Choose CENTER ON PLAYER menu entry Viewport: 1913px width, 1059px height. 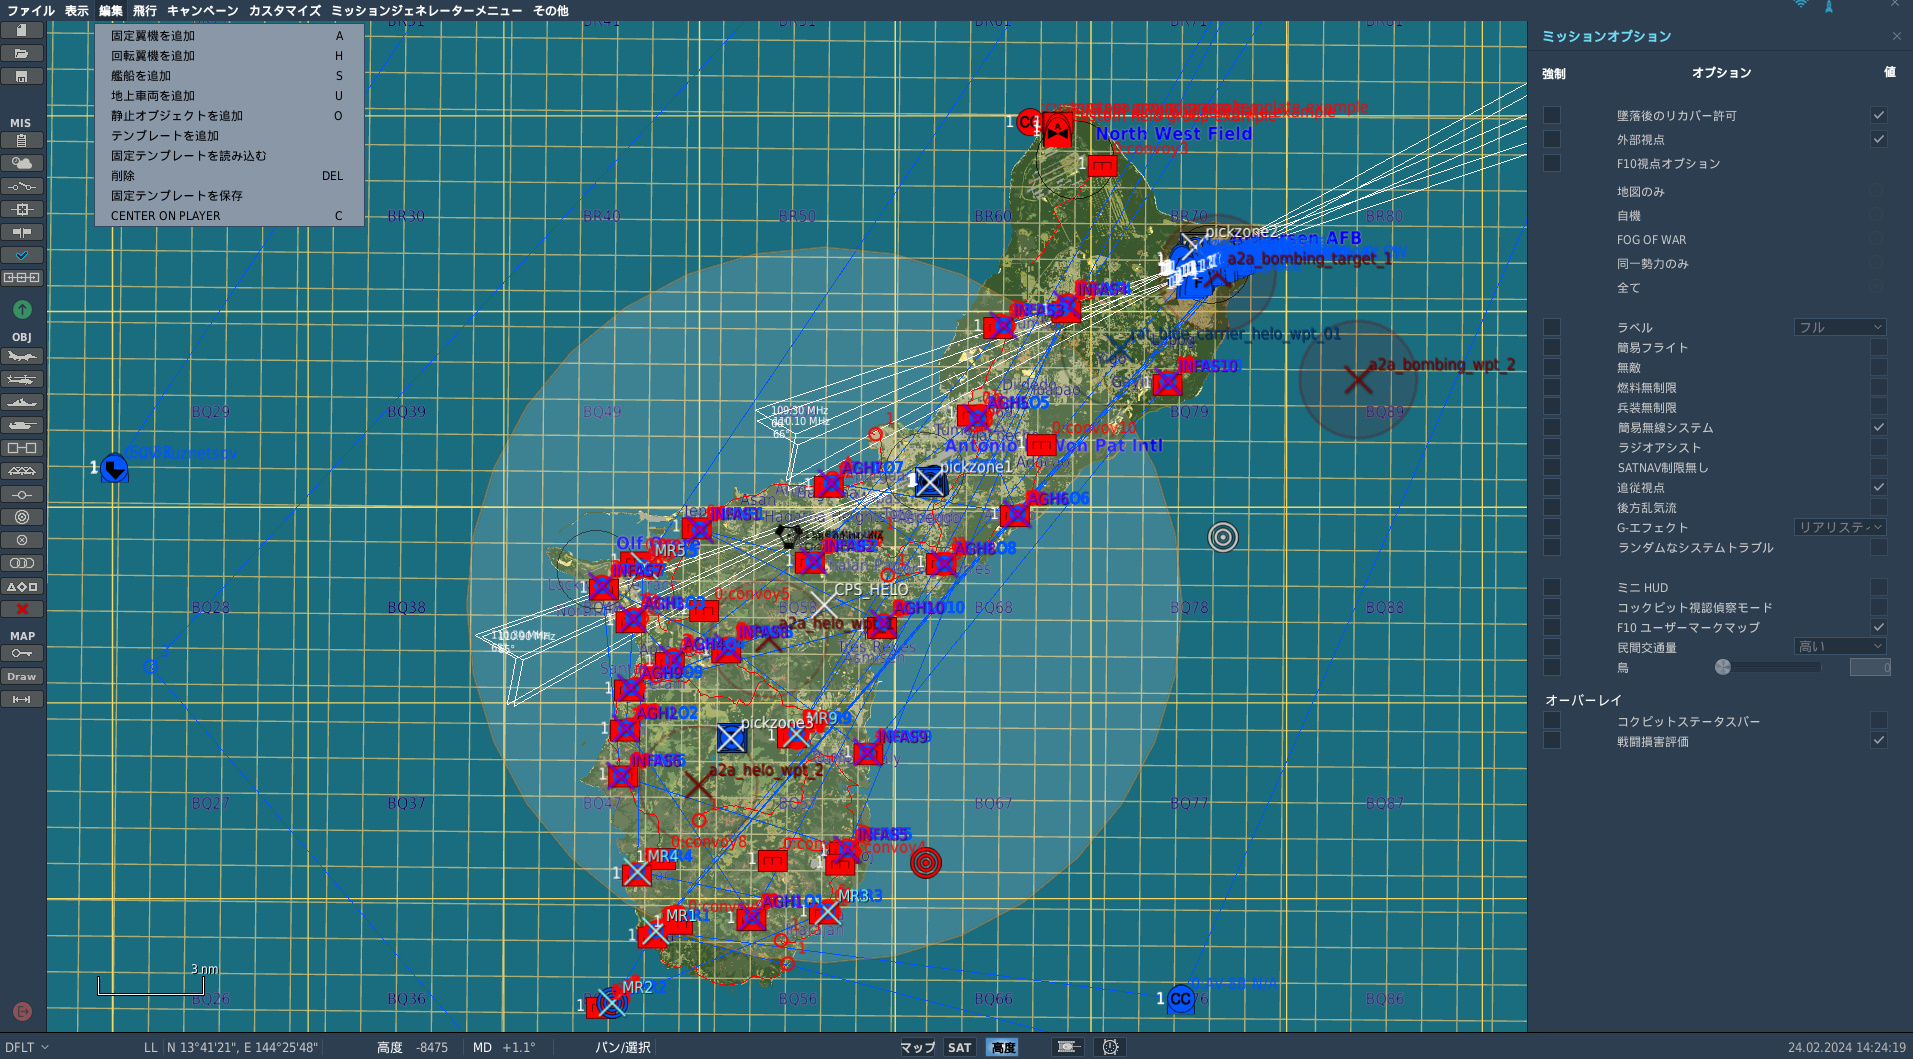click(229, 216)
